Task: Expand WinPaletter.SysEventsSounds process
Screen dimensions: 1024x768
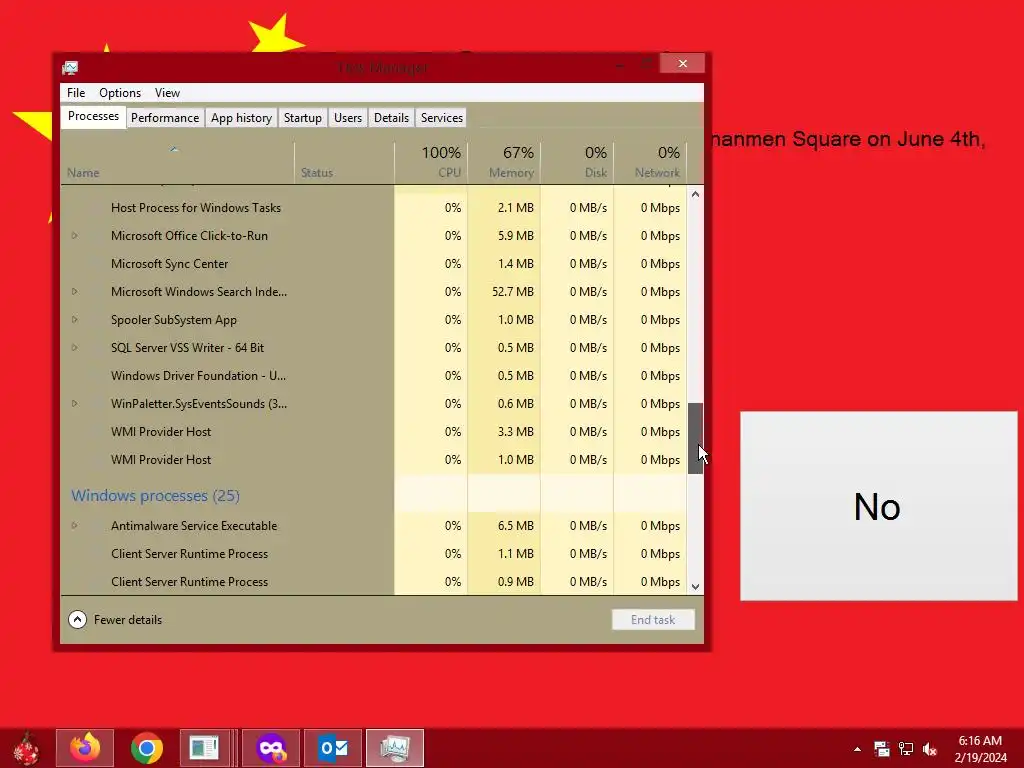Action: (74, 404)
